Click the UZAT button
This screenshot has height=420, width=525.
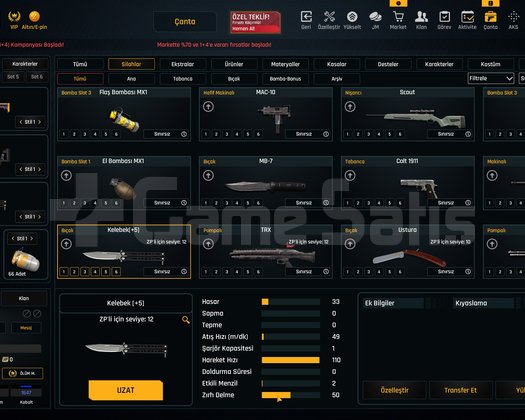pos(126,390)
